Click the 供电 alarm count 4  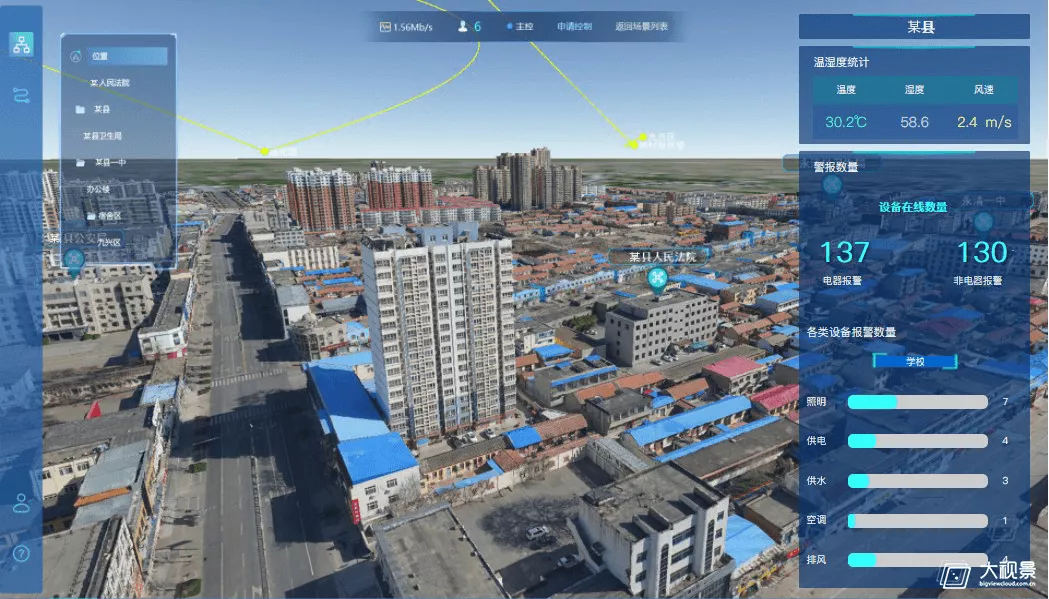pos(1005,441)
